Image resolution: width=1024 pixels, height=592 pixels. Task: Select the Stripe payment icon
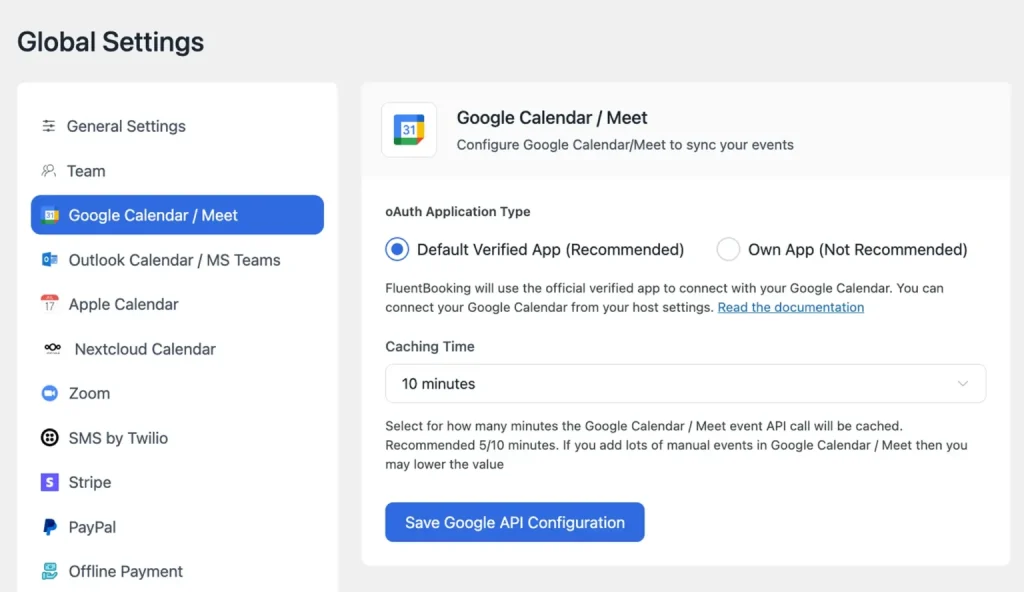pos(52,482)
